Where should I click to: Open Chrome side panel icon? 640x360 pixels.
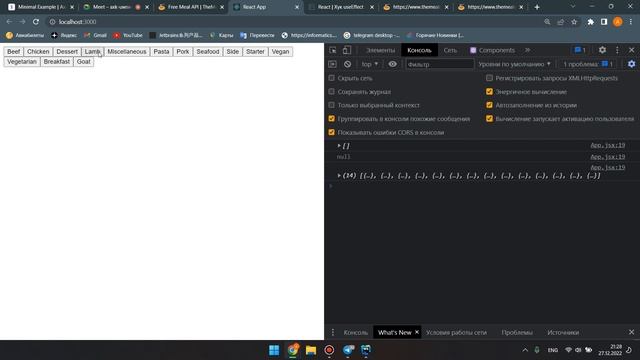(604, 22)
